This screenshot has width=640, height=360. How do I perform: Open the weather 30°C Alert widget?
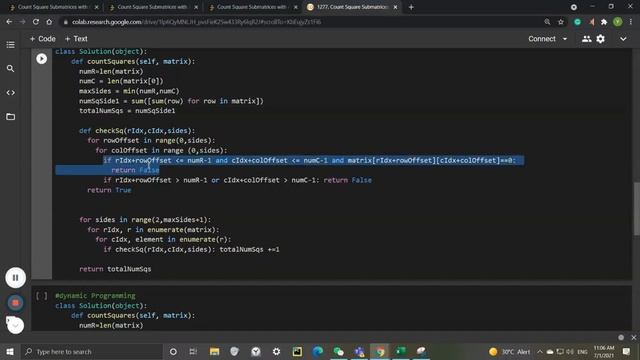coord(509,351)
